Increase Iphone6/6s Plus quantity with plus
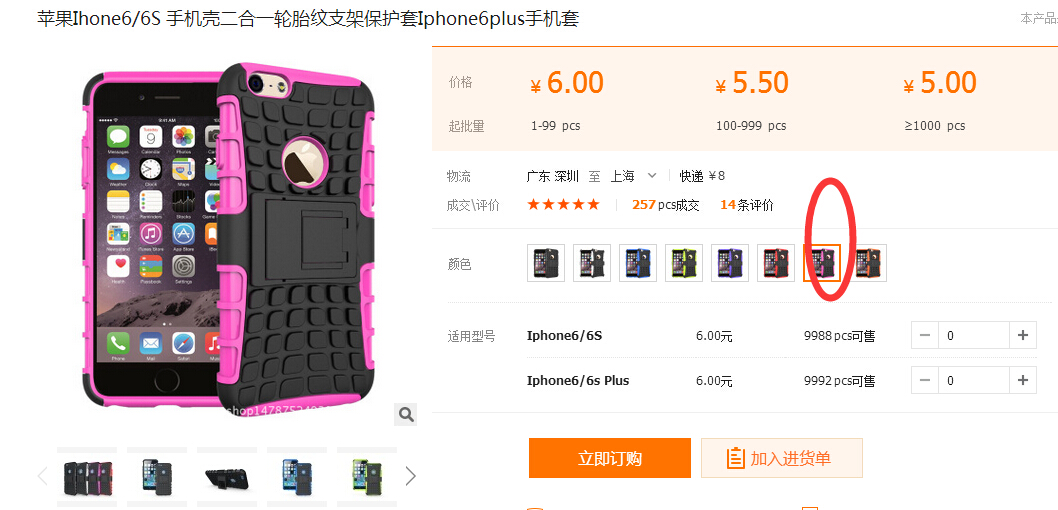 click(1023, 380)
